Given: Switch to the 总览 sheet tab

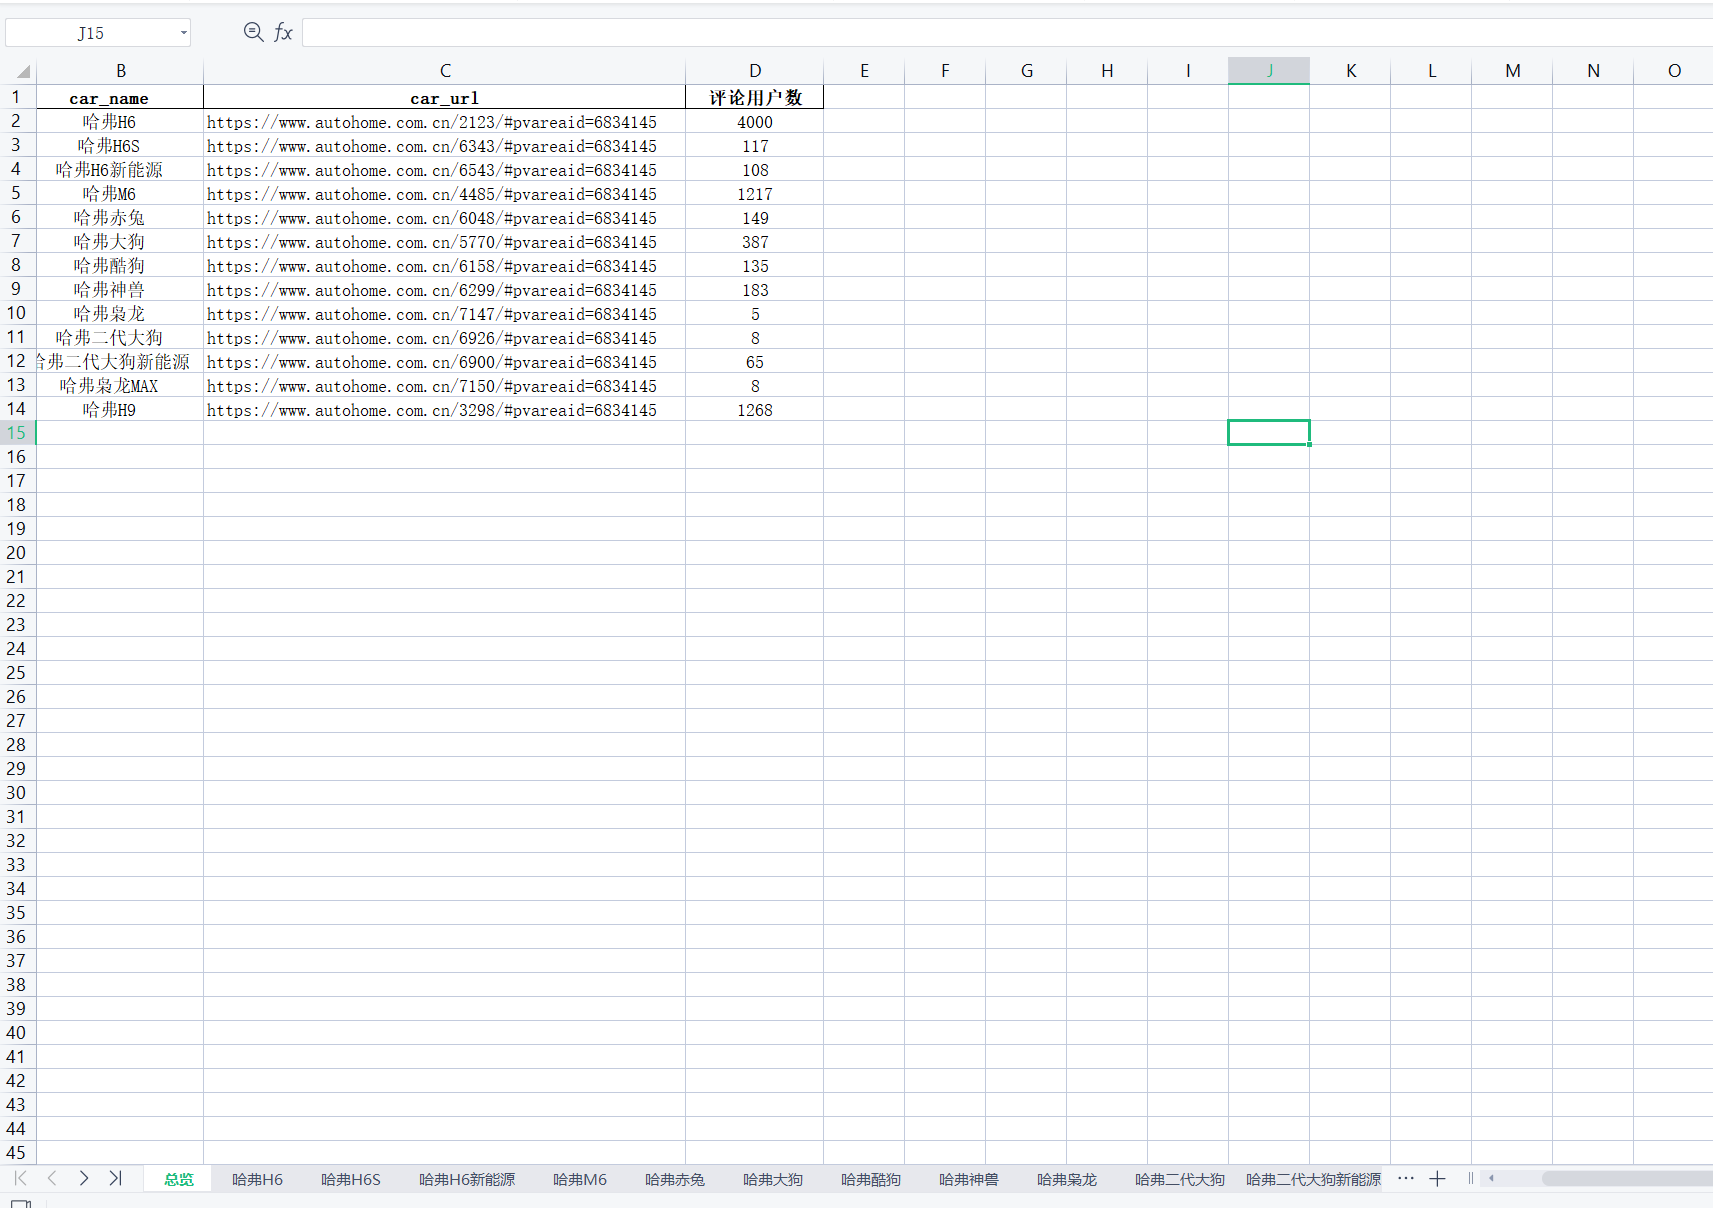Looking at the screenshot, I should [x=179, y=1179].
